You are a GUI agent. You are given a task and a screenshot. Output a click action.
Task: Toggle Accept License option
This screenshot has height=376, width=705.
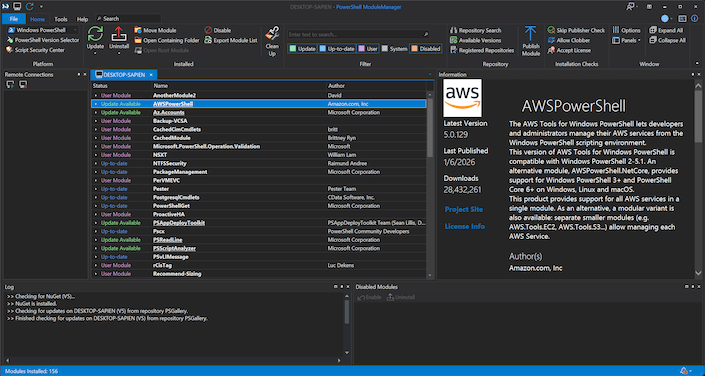(570, 50)
